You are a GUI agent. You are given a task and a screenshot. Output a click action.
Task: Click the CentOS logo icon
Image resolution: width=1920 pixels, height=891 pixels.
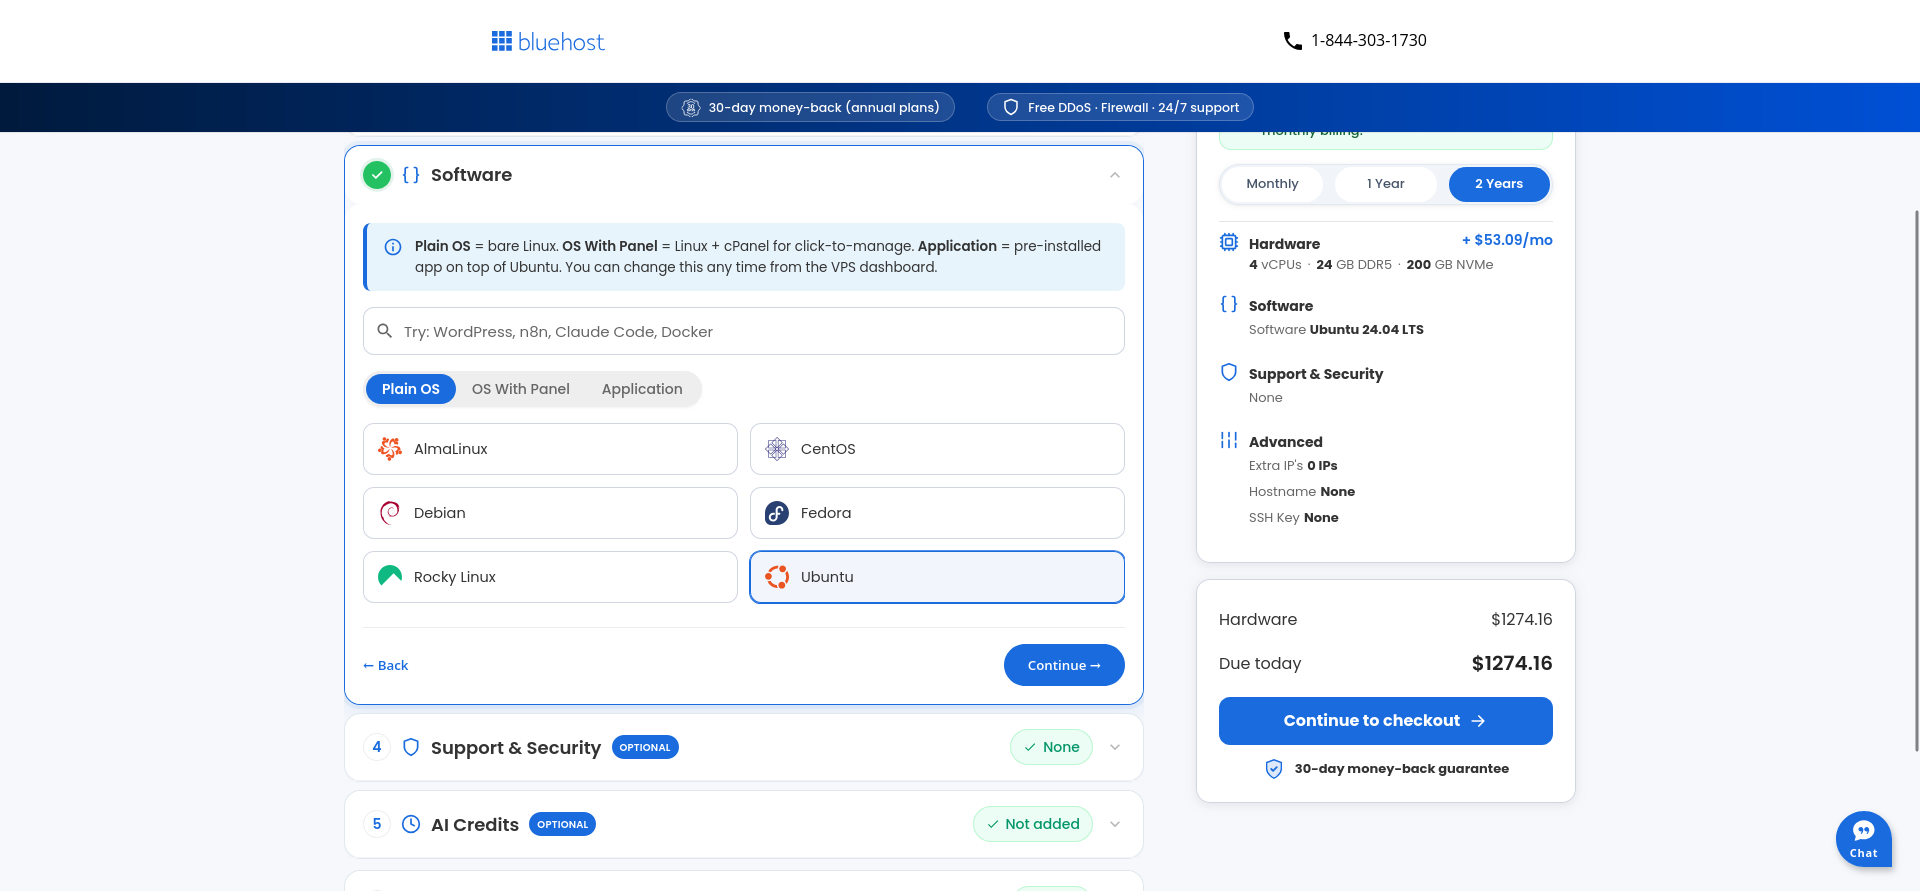pos(777,449)
